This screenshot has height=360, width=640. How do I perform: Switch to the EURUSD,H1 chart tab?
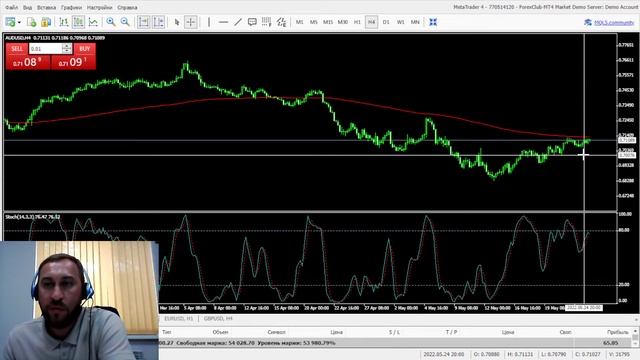coord(178,318)
